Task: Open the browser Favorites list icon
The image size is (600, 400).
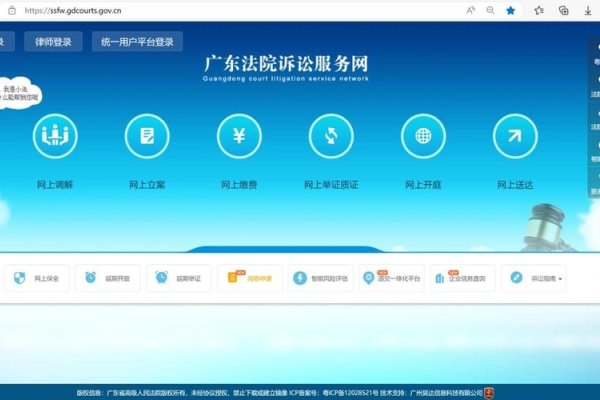Action: tap(539, 11)
